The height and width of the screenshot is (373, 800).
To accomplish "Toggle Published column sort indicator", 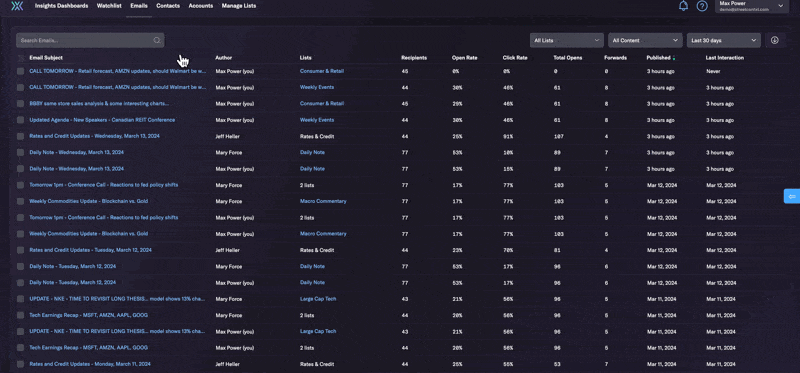I will 674,58.
